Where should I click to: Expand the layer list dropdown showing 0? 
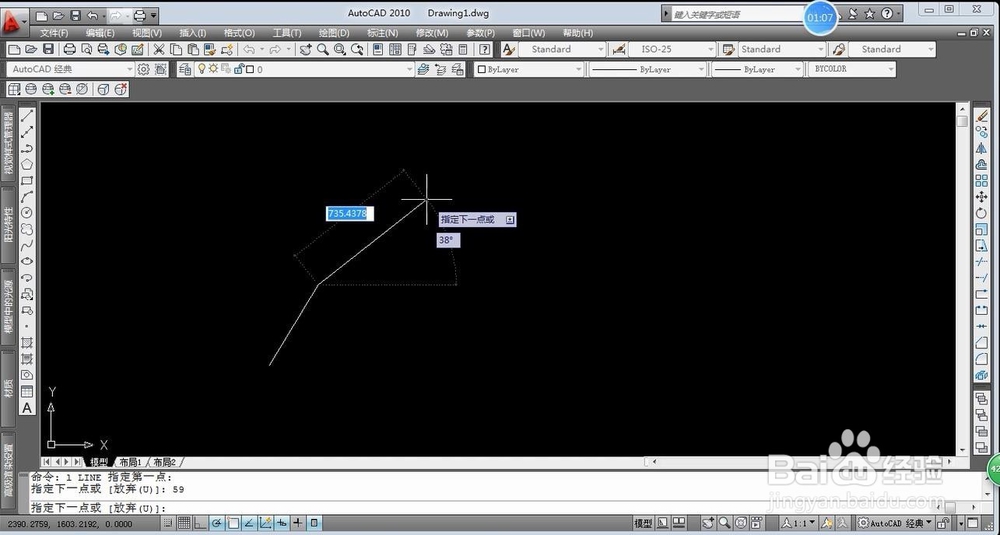tap(410, 69)
